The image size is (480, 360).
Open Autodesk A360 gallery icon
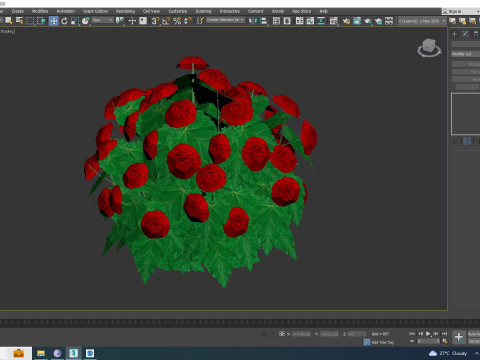pos(389,21)
